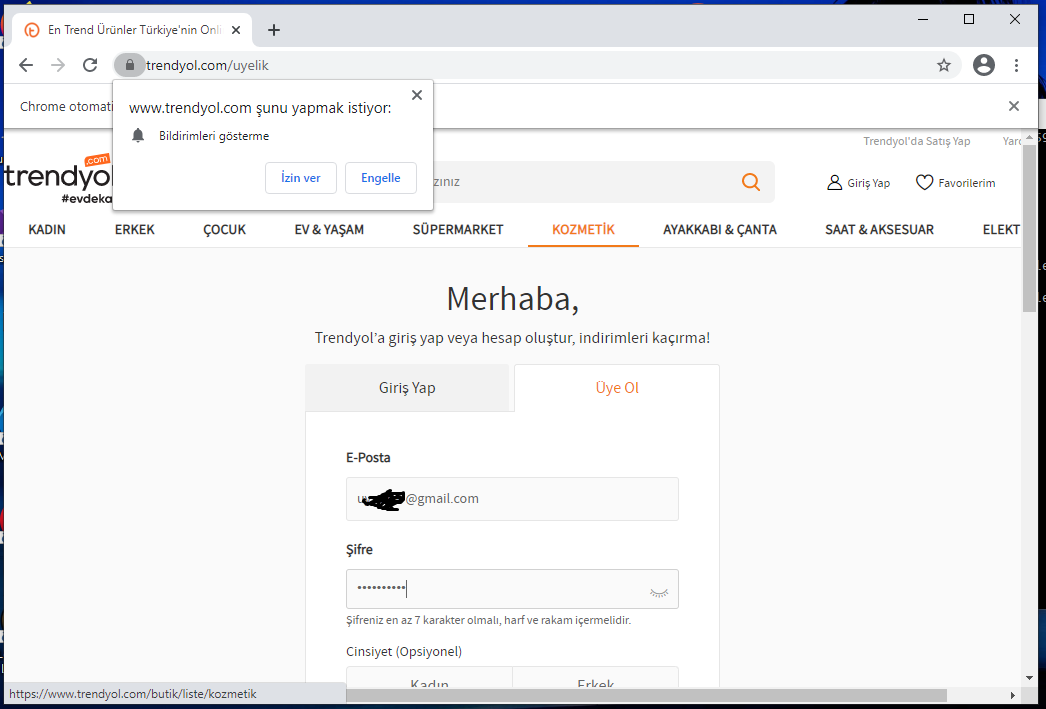This screenshot has height=709, width=1046.
Task: Dismiss the notification permission popup
Action: tap(417, 95)
